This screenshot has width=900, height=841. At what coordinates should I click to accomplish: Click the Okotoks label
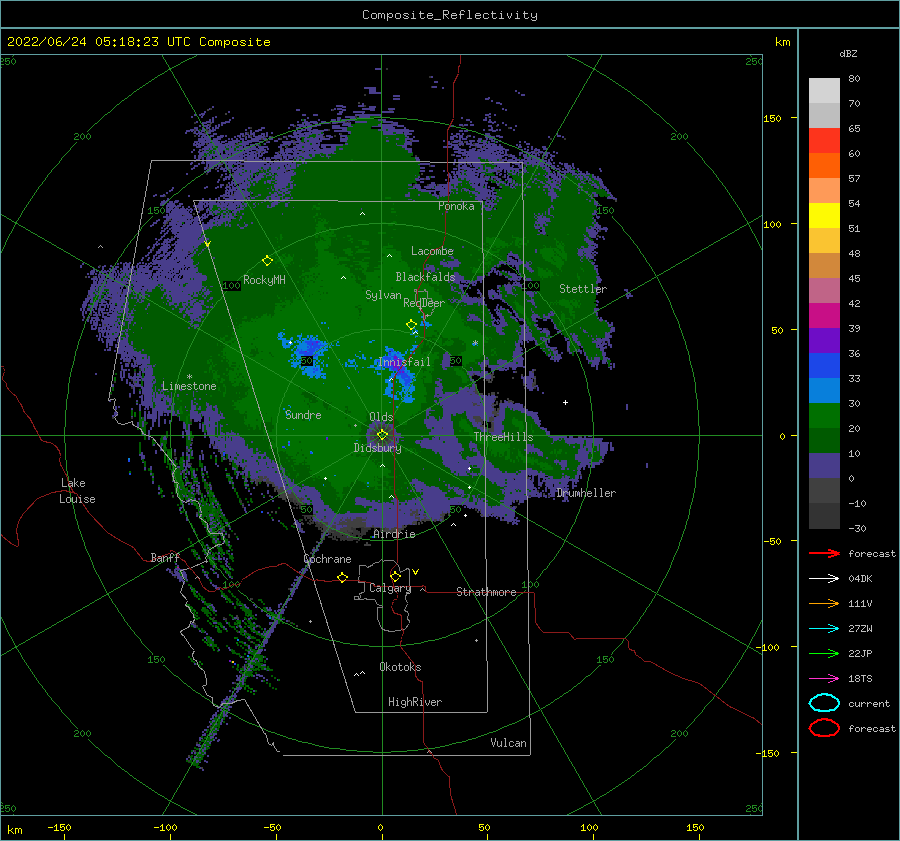[400, 667]
